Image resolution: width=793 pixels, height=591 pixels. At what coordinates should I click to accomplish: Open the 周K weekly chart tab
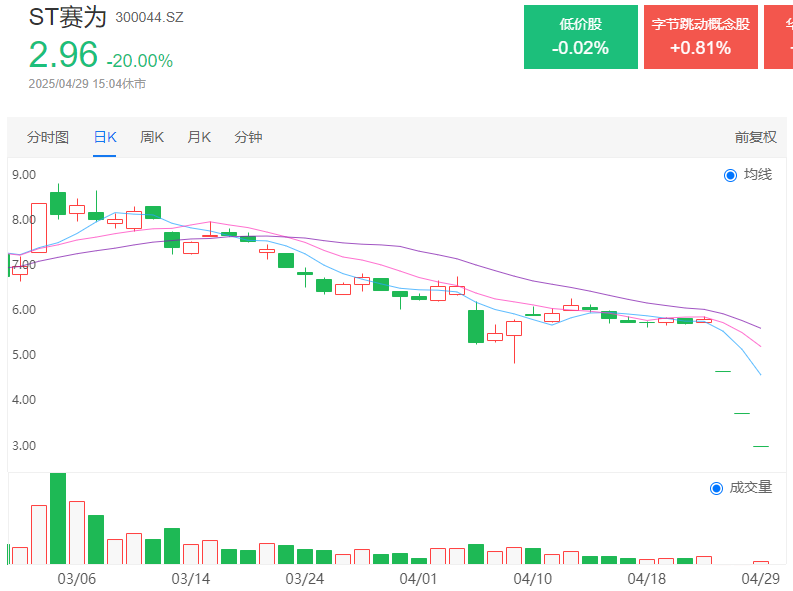click(x=152, y=137)
